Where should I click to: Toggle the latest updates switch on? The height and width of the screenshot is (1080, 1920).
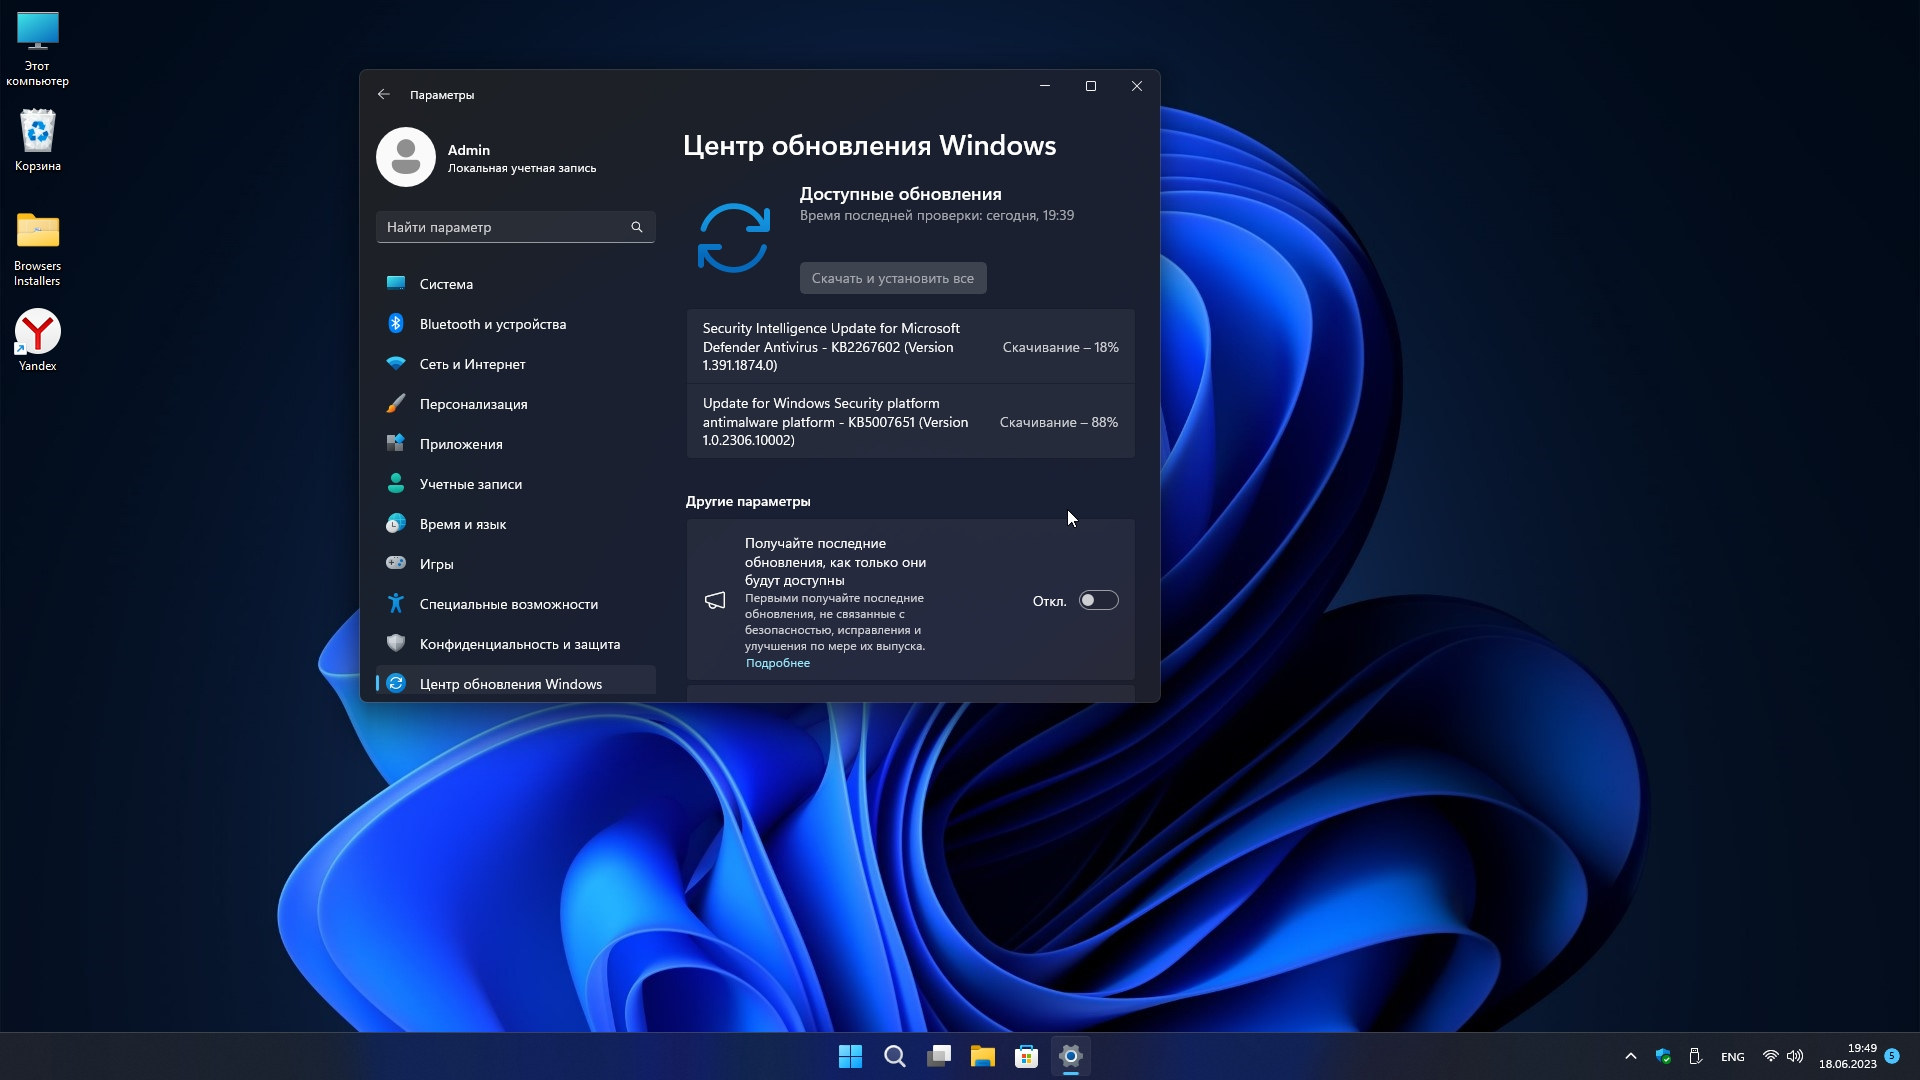1098,600
